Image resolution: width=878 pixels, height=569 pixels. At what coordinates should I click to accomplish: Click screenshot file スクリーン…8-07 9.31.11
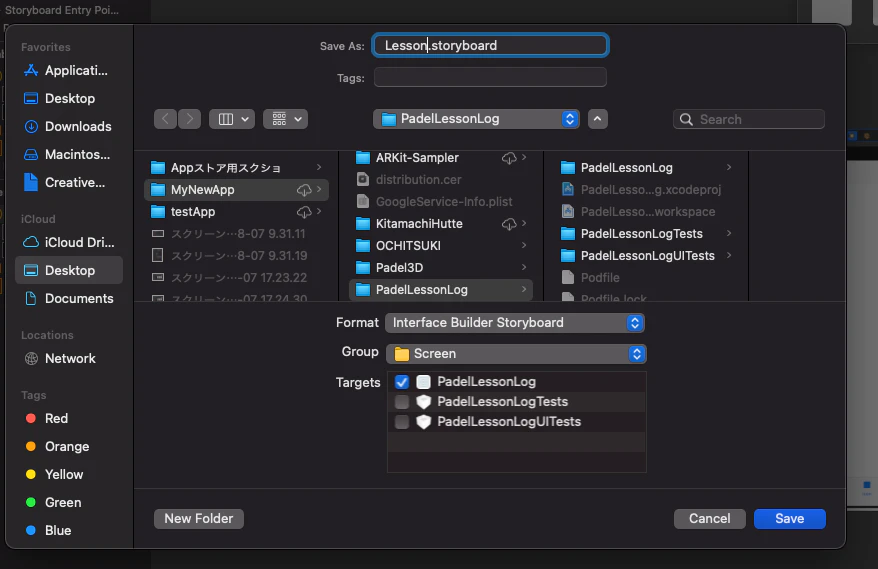click(x=236, y=234)
